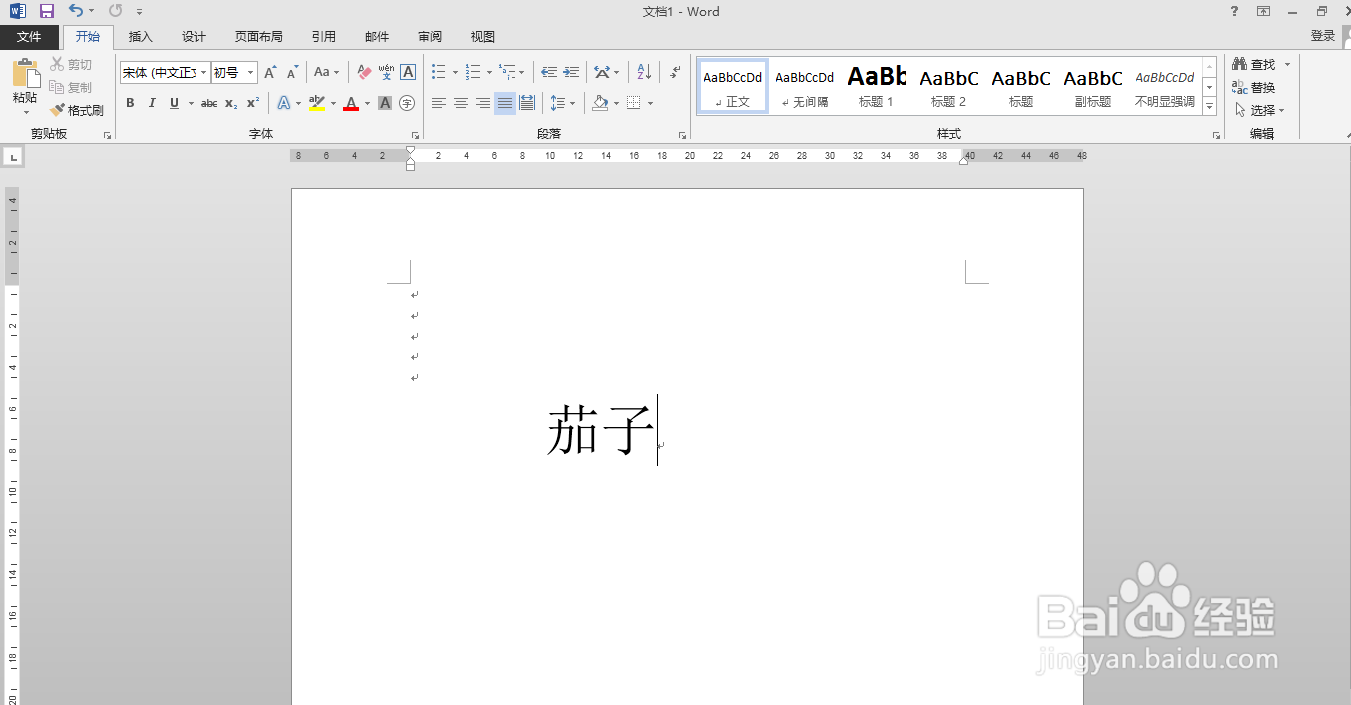Expand the styles gallery more button
Image resolution: width=1351 pixels, height=705 pixels.
(1210, 106)
